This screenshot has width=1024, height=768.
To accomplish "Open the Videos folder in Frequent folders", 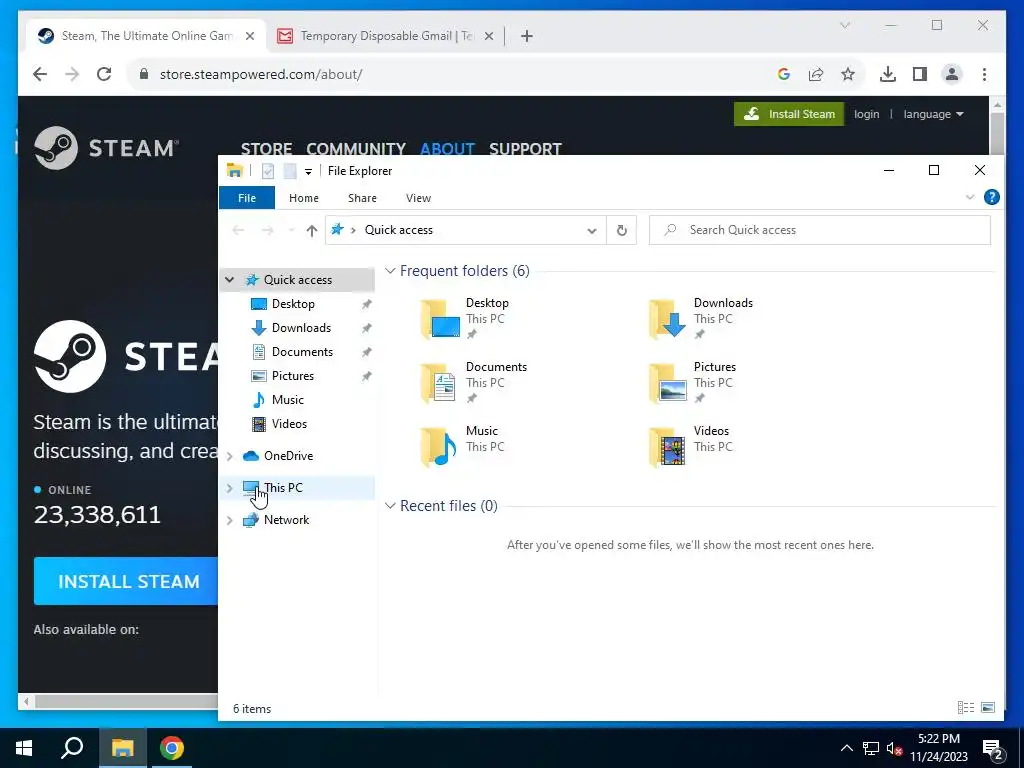I will (690, 446).
